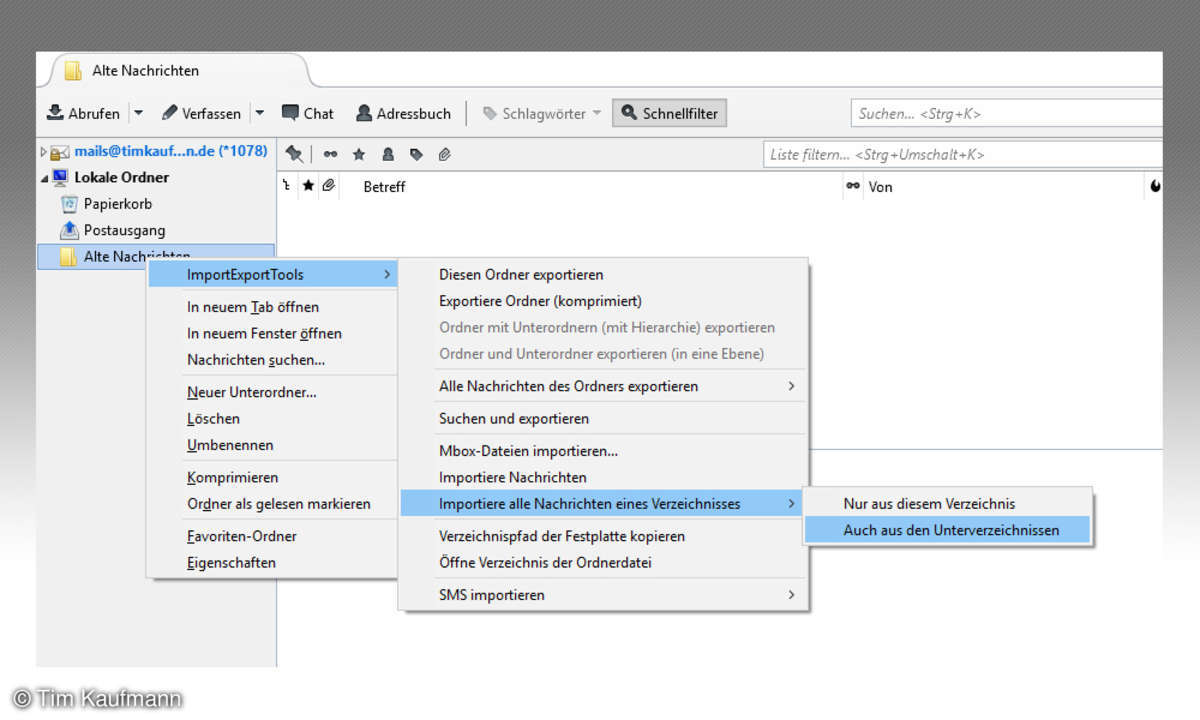Screen dimensions: 1200x720
Task: Sort by the Betreff column header
Action: coord(384,187)
